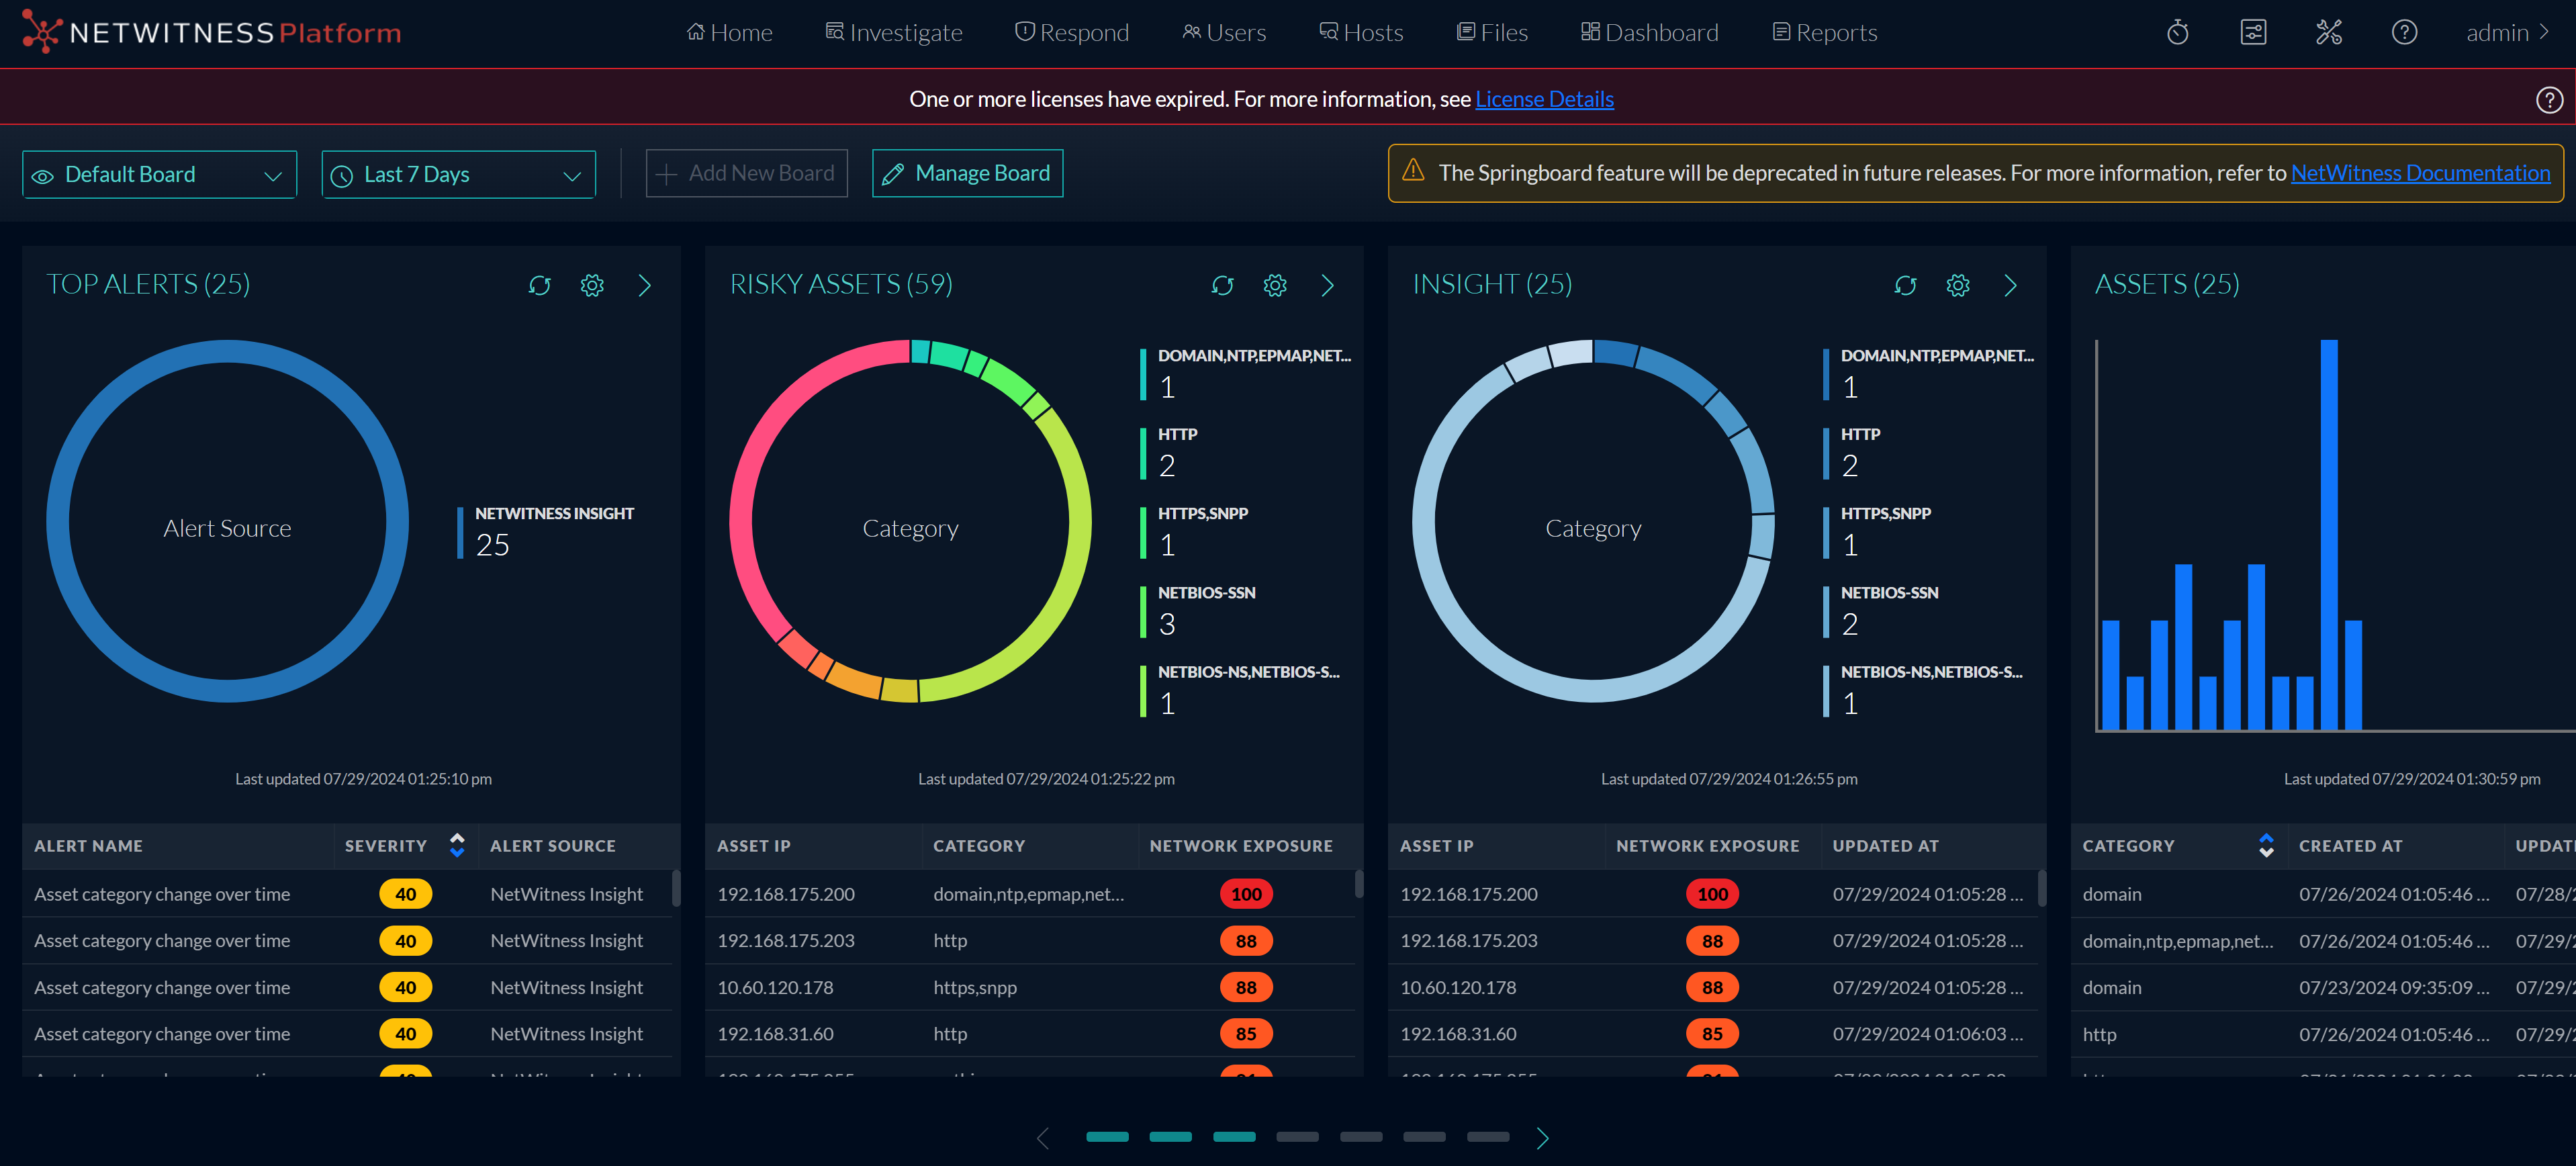Click the Add New Board button
The height and width of the screenshot is (1166, 2576).
[x=746, y=173]
